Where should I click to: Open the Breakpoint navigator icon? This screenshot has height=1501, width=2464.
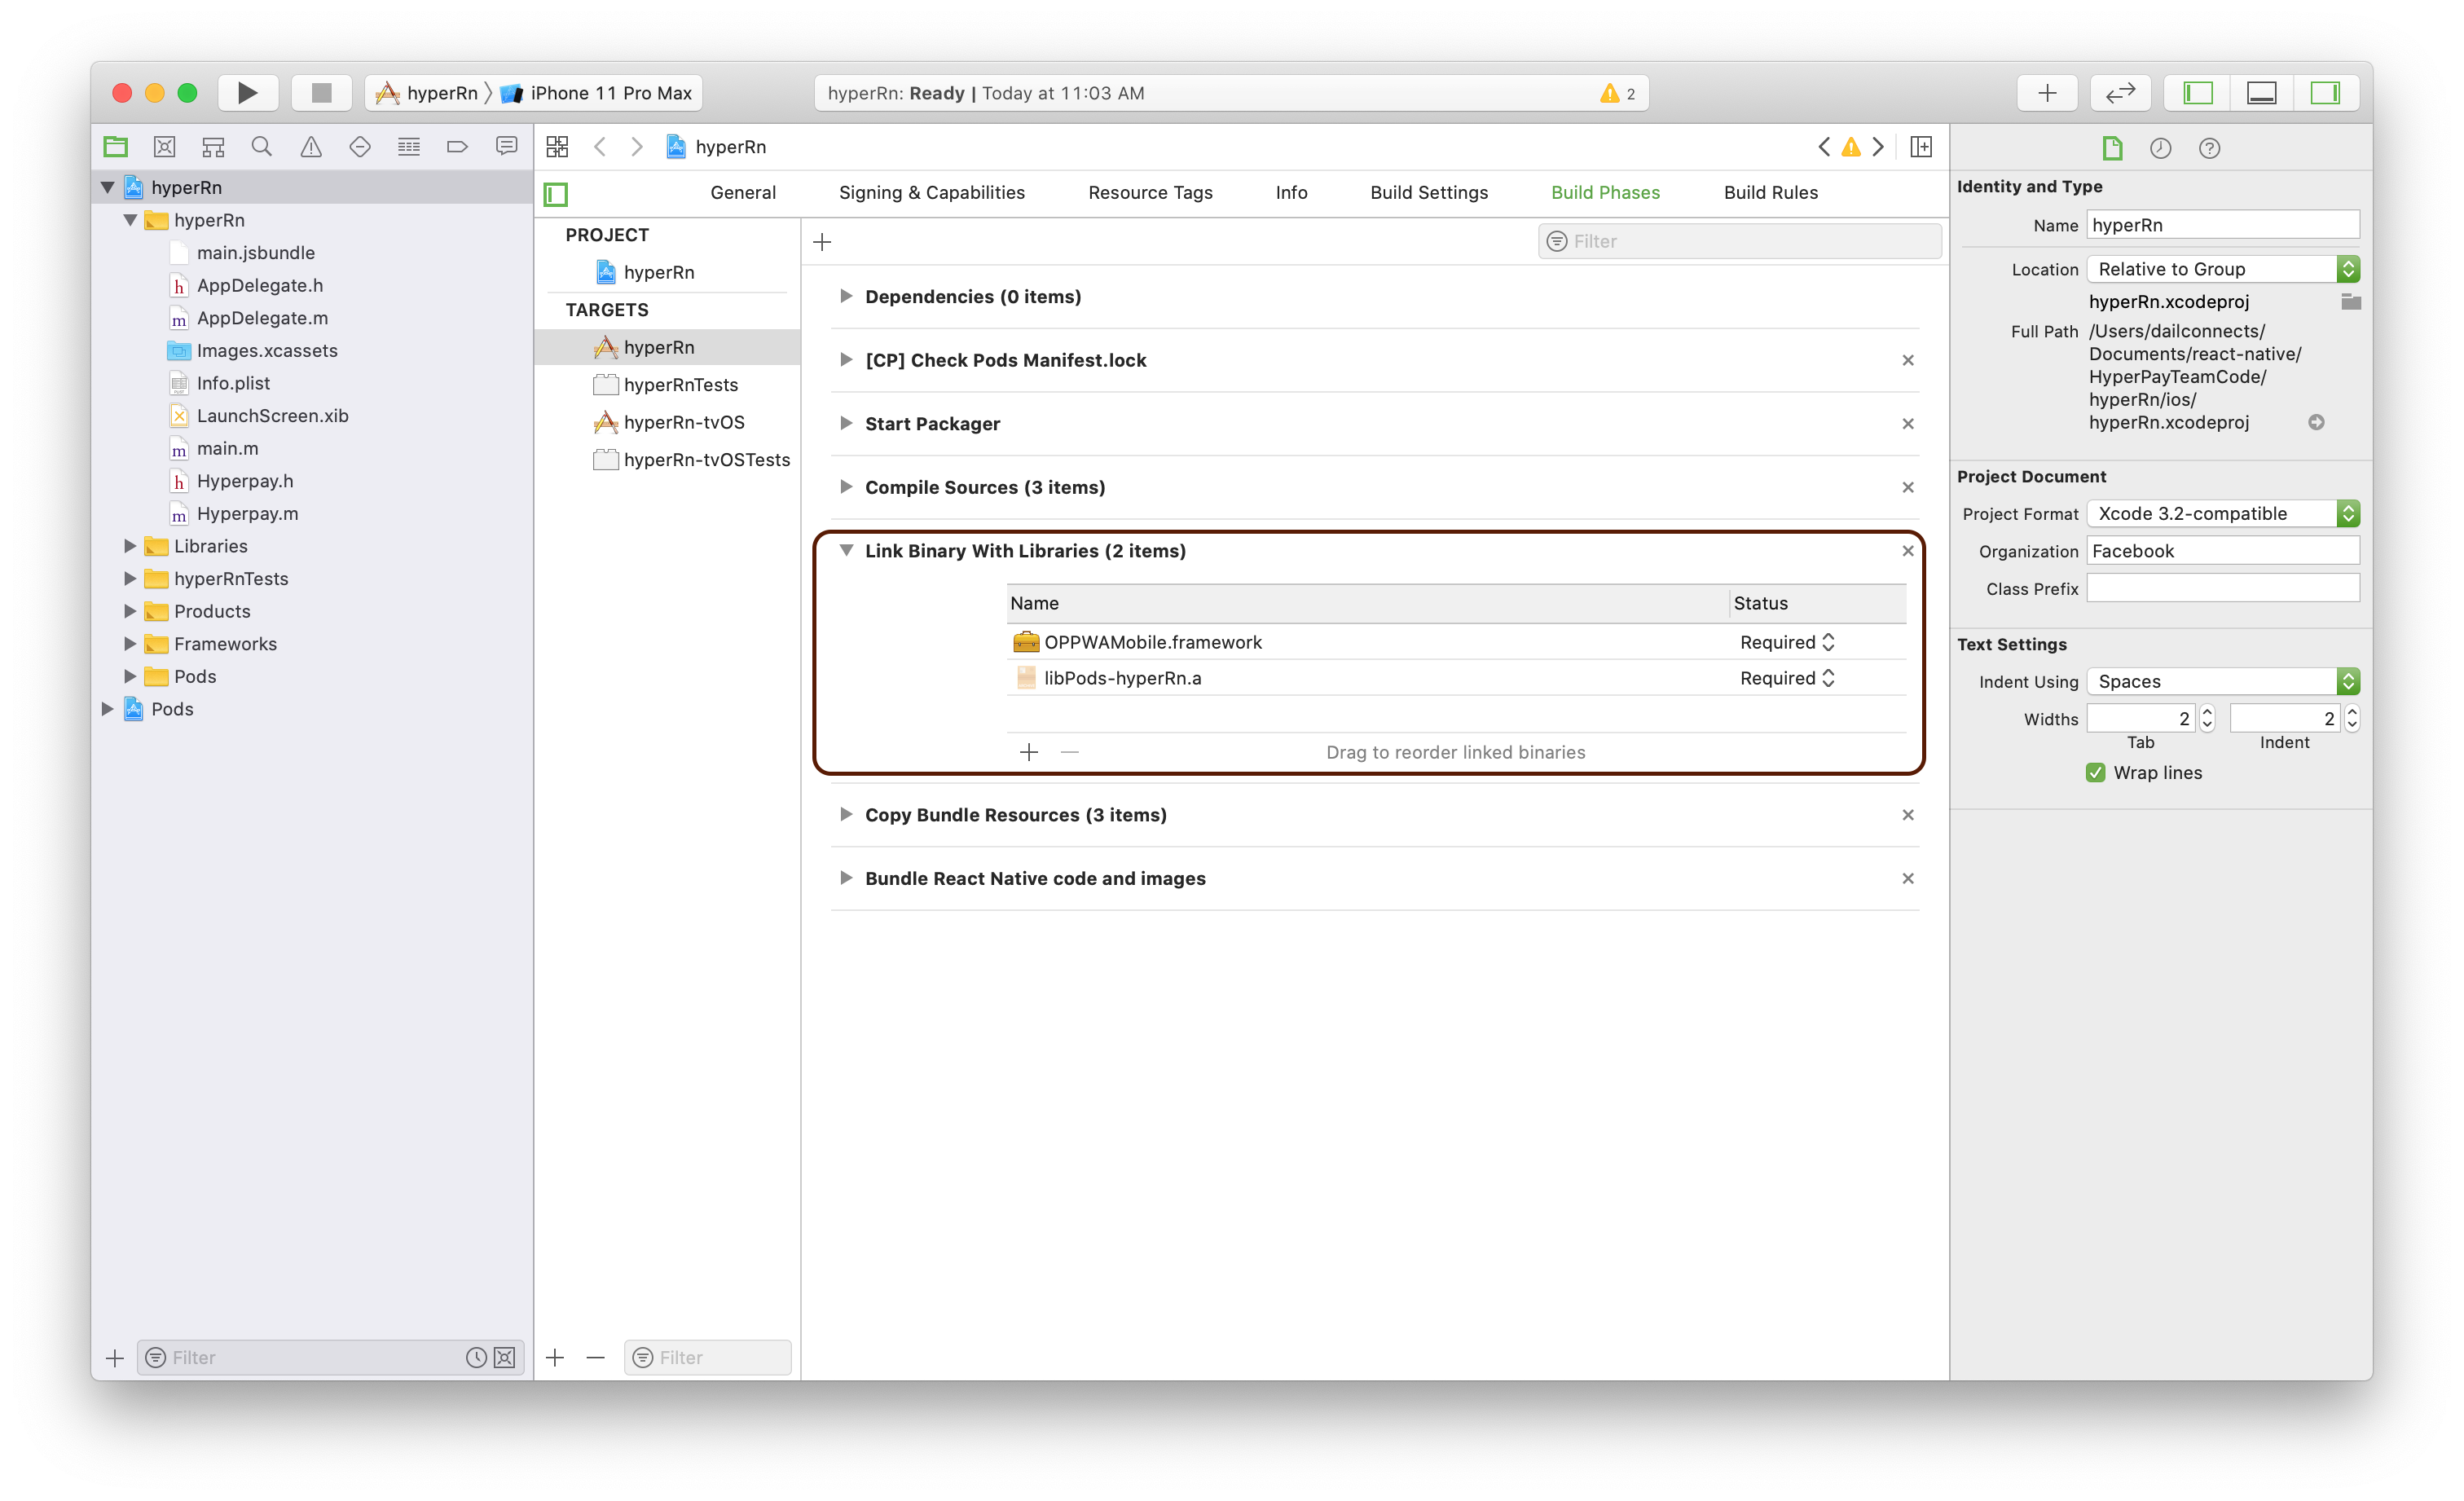tap(457, 147)
